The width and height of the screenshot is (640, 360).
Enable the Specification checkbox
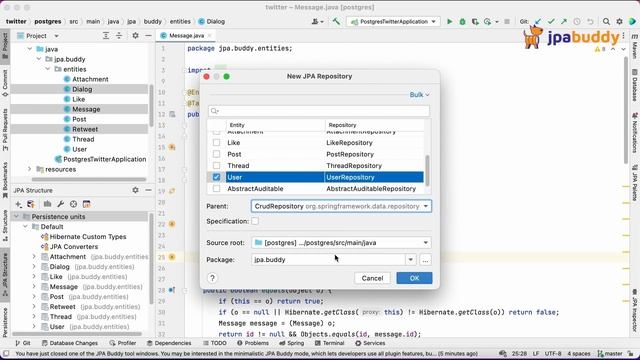point(255,221)
